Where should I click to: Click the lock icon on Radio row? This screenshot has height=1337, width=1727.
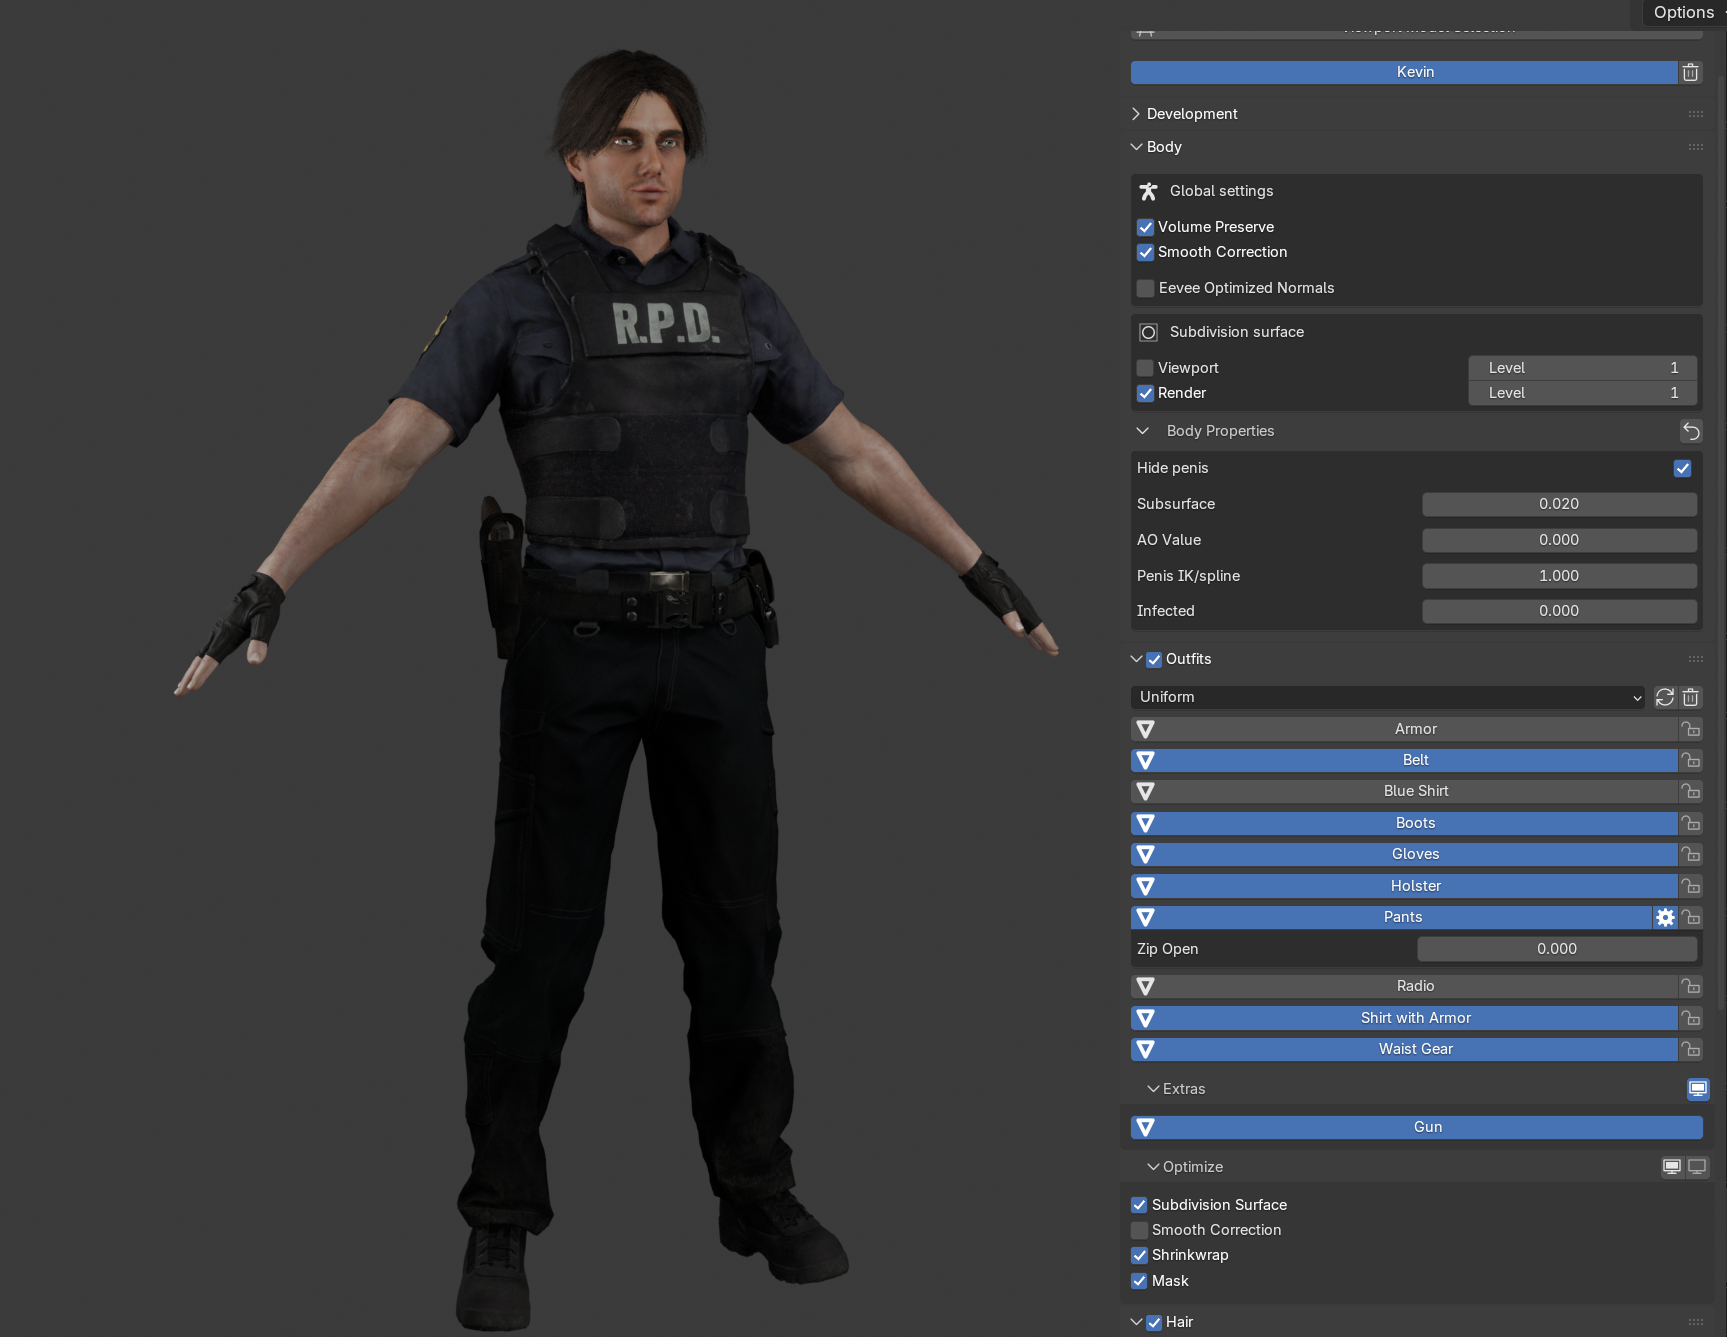[1690, 986]
